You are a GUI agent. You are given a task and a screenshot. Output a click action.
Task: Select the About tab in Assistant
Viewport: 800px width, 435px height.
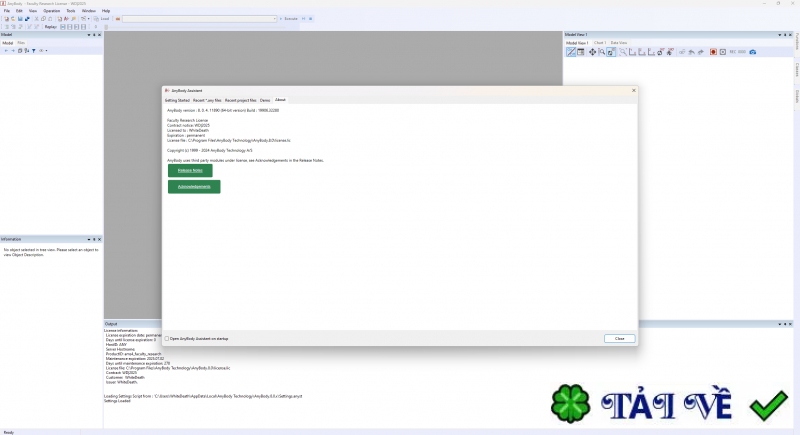coord(280,100)
